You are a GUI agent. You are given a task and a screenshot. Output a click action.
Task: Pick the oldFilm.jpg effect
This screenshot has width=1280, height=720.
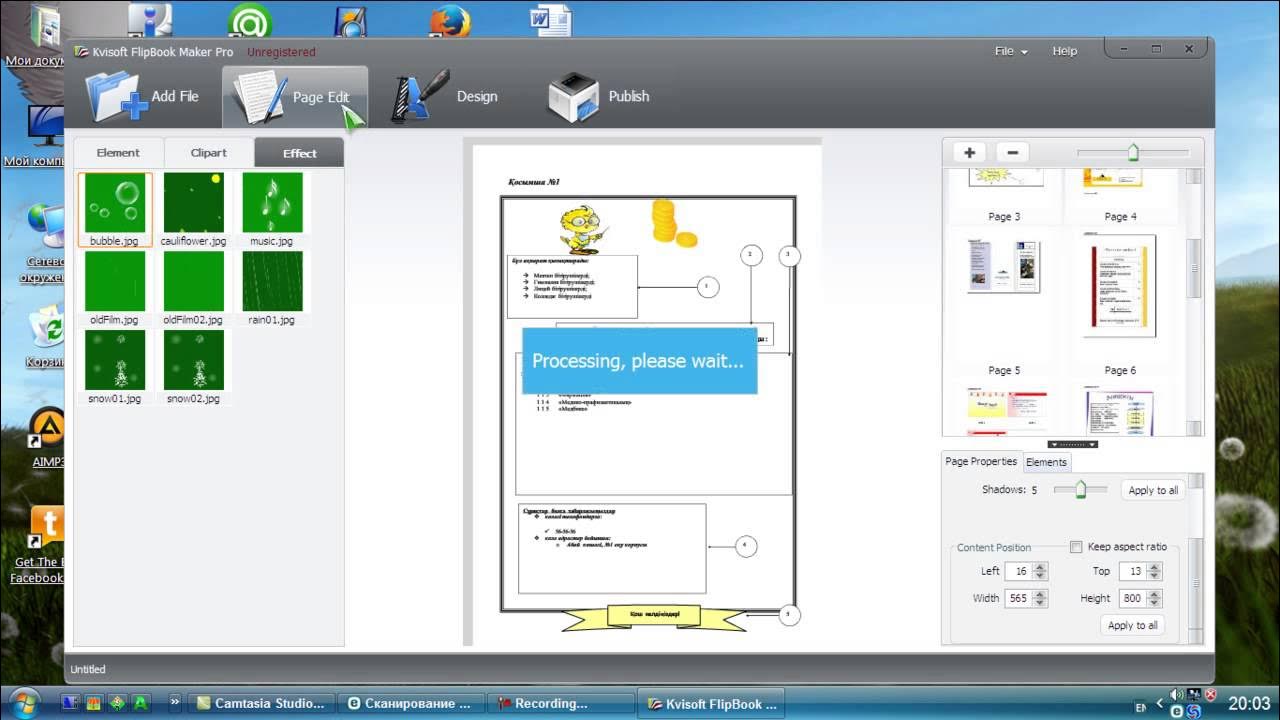tap(115, 288)
